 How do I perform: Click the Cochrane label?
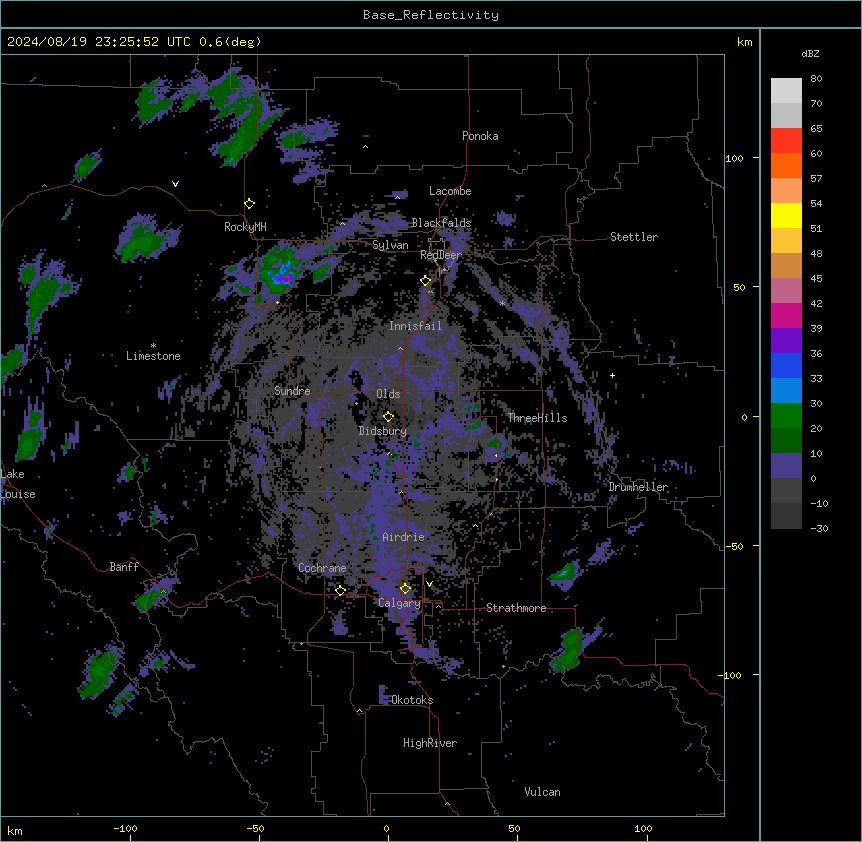tap(322, 568)
